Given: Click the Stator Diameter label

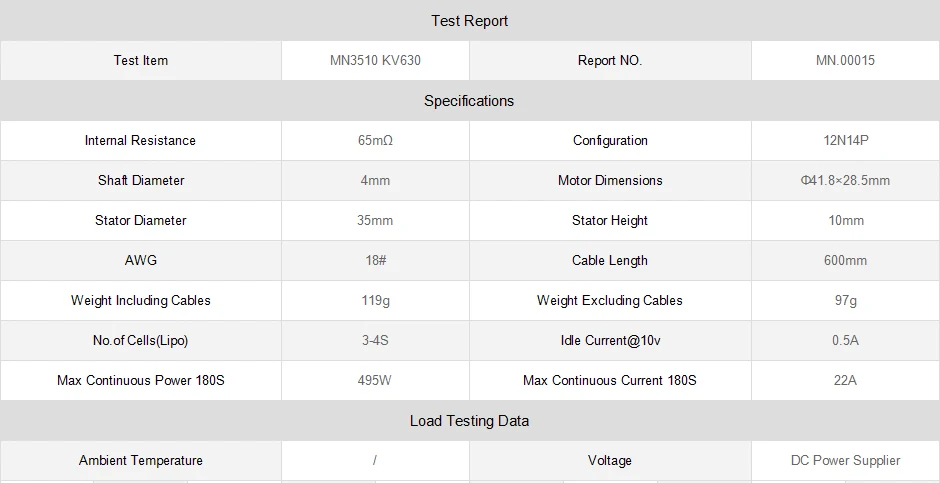Looking at the screenshot, I should [x=140, y=221].
